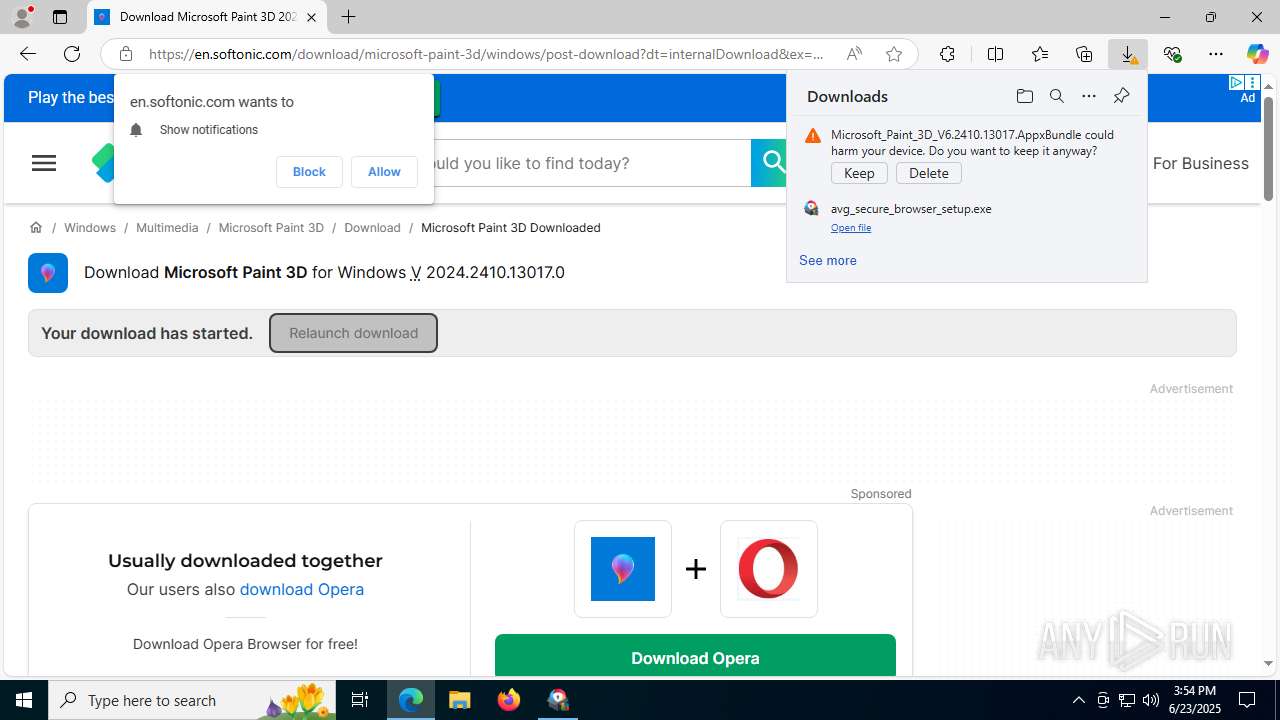Follow the download Opera text link
Image resolution: width=1280 pixels, height=720 pixels.
[301, 589]
